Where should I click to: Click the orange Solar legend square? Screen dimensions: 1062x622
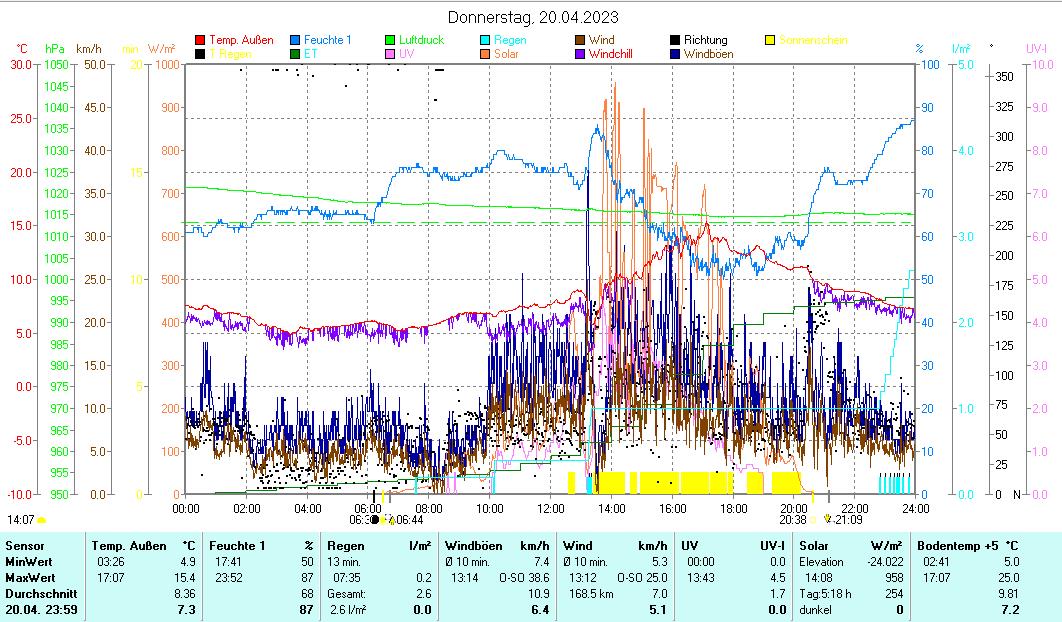(487, 54)
